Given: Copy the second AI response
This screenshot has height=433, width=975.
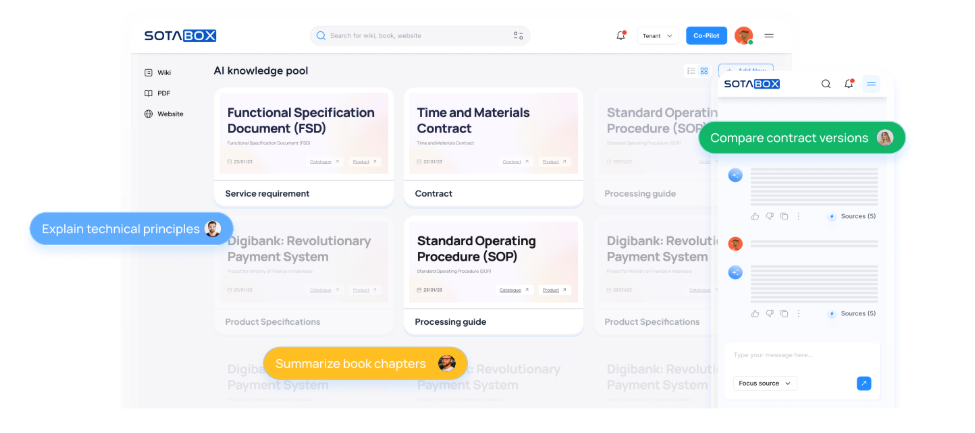Looking at the screenshot, I should click(x=784, y=314).
